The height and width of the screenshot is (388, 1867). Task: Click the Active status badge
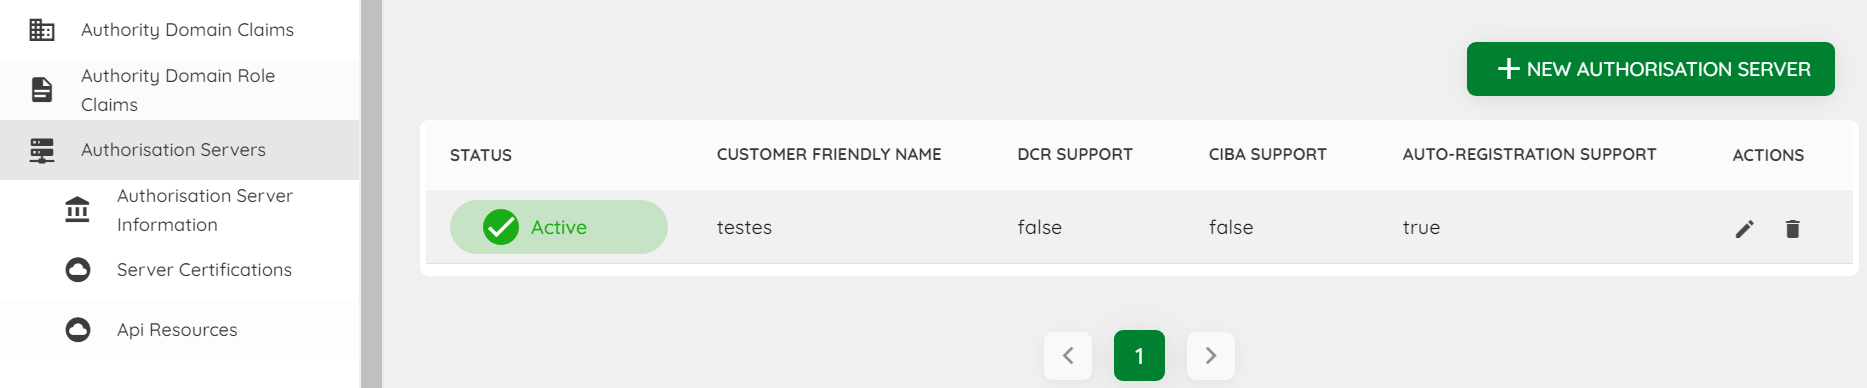559,227
